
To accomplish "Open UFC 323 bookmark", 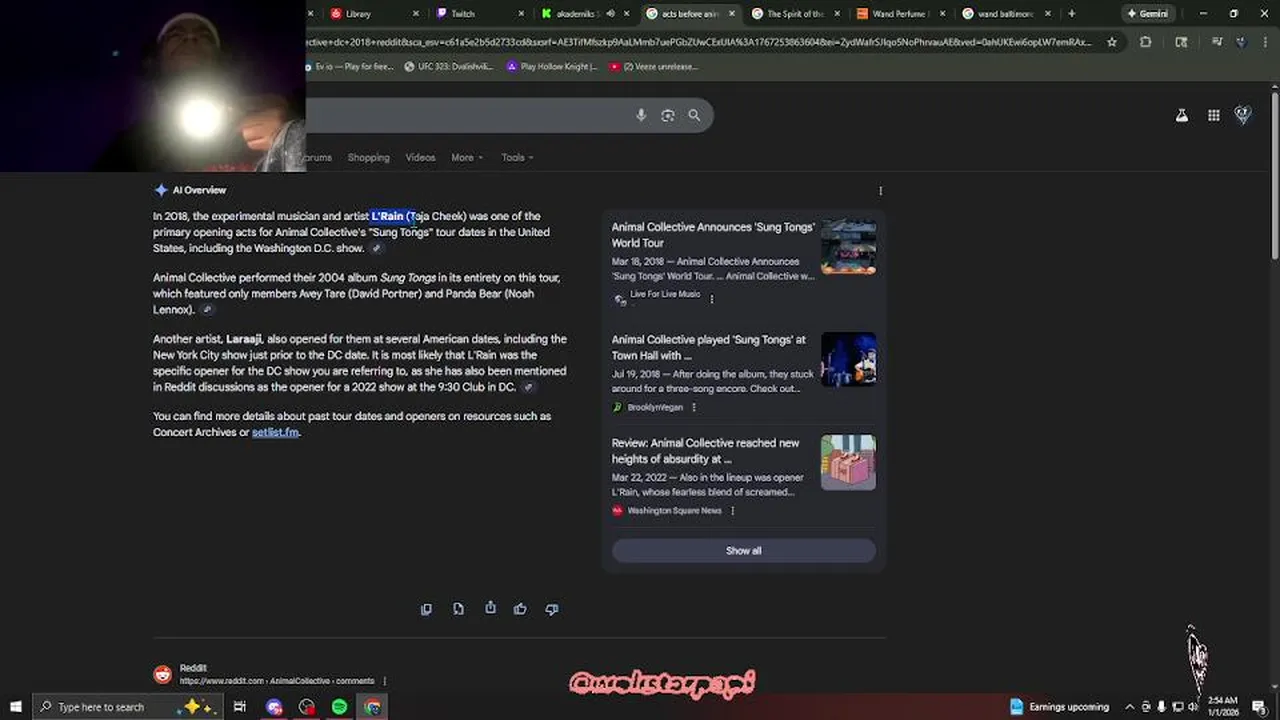I will pos(449,67).
